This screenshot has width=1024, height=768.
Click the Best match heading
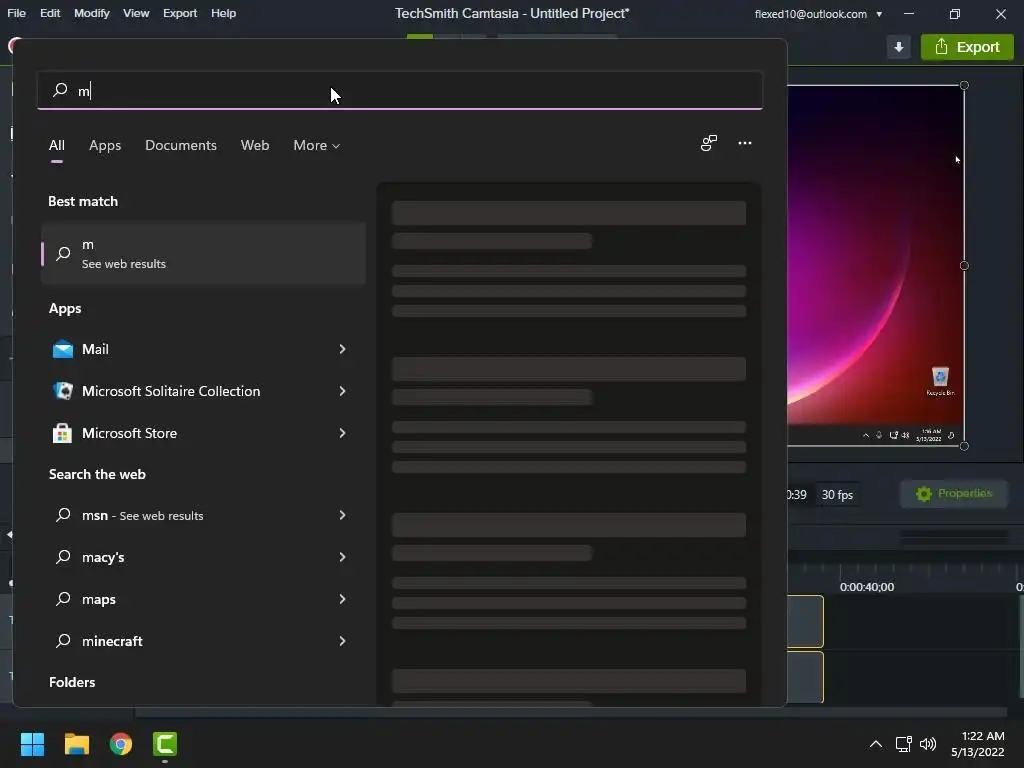point(83,201)
